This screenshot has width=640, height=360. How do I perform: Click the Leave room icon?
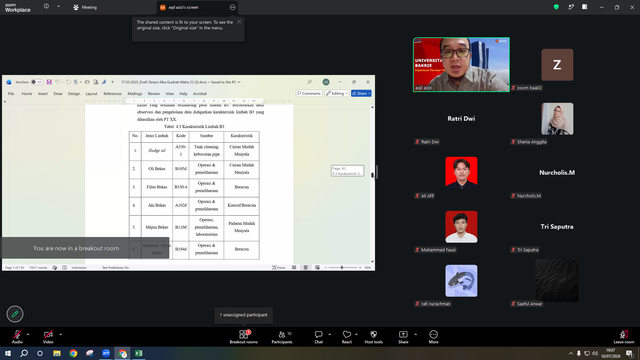624,334
